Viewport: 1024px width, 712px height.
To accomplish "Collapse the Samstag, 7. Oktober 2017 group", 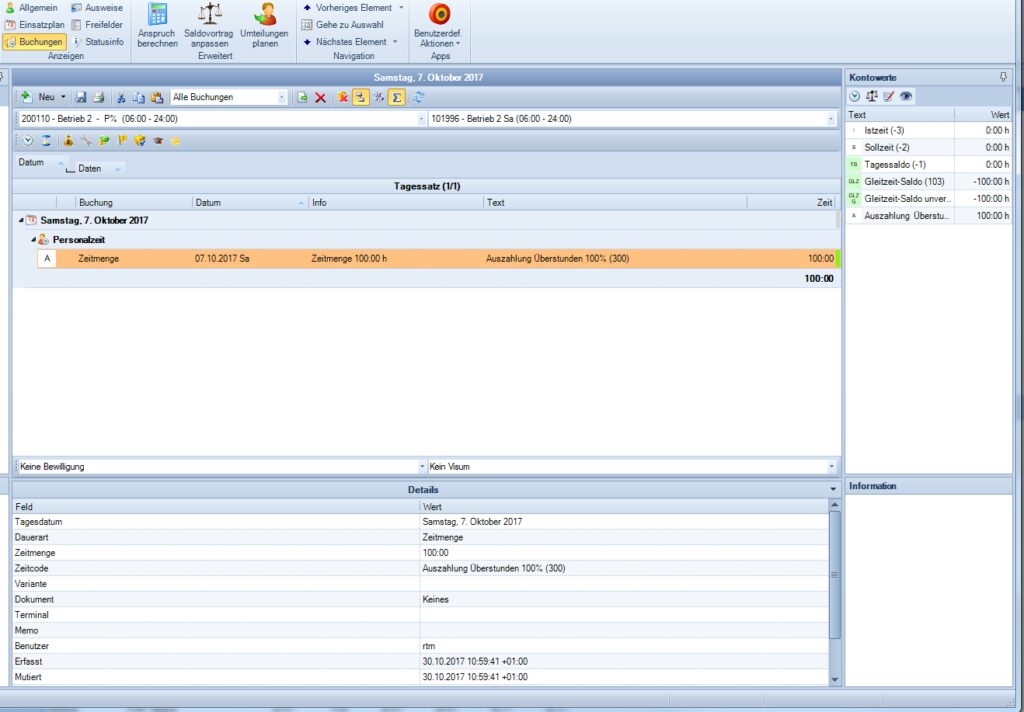I will [x=21, y=221].
